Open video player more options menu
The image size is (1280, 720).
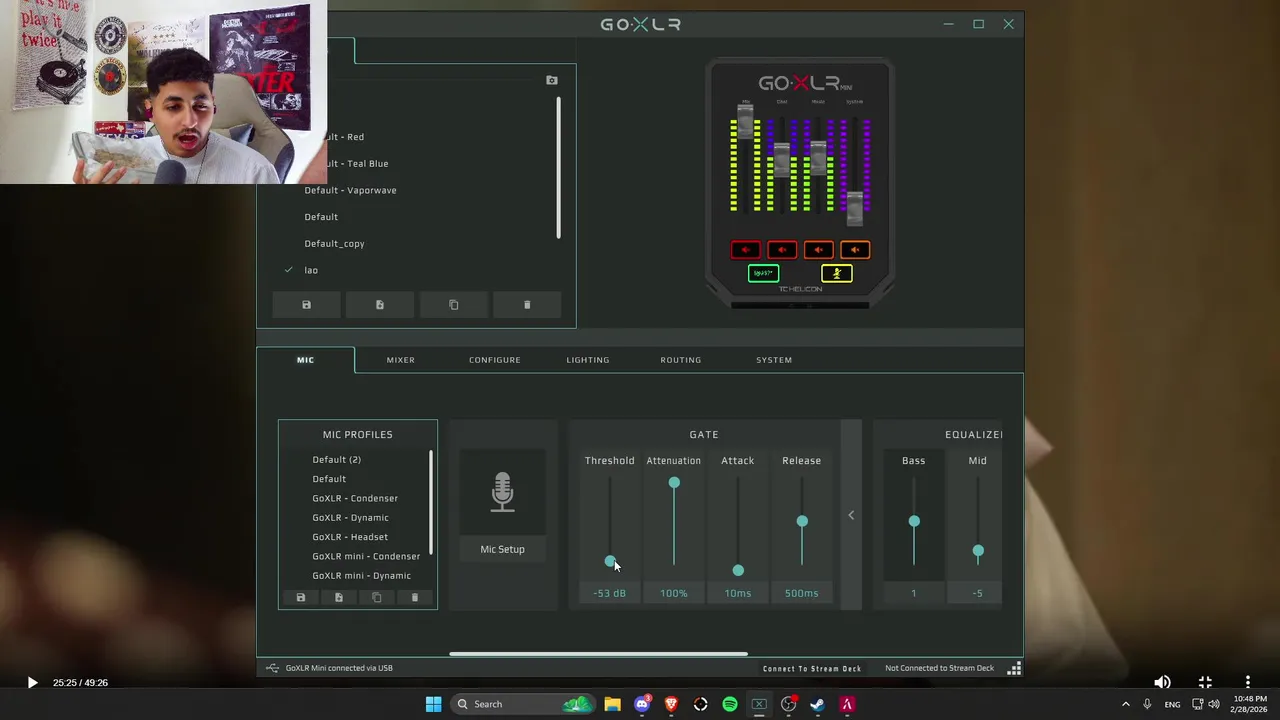[x=1247, y=683]
